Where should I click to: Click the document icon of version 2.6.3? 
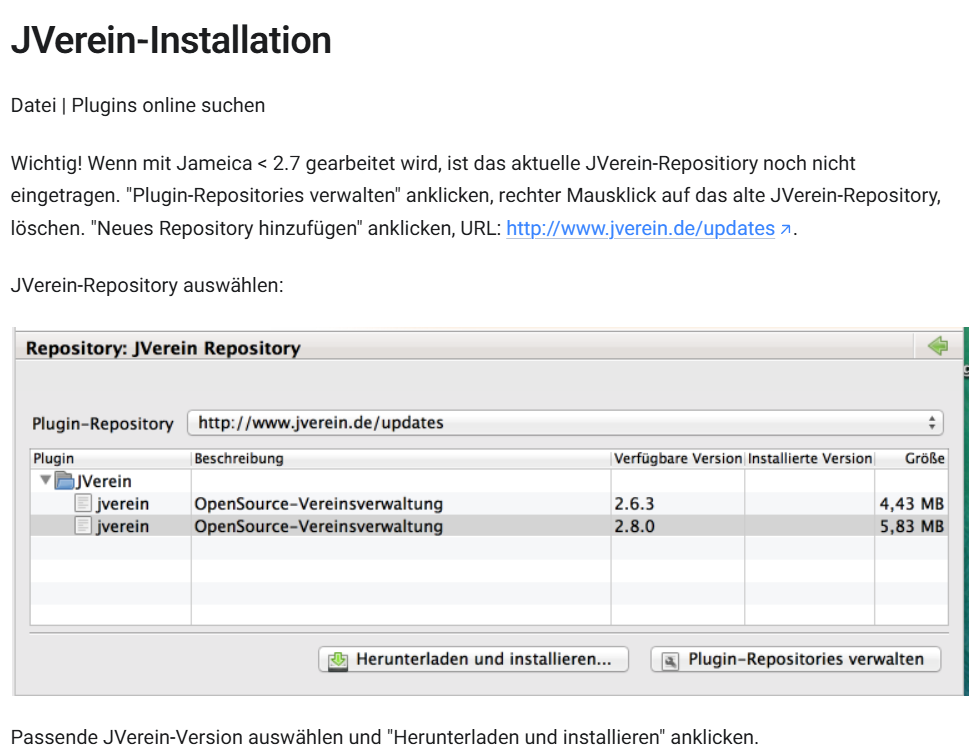84,503
